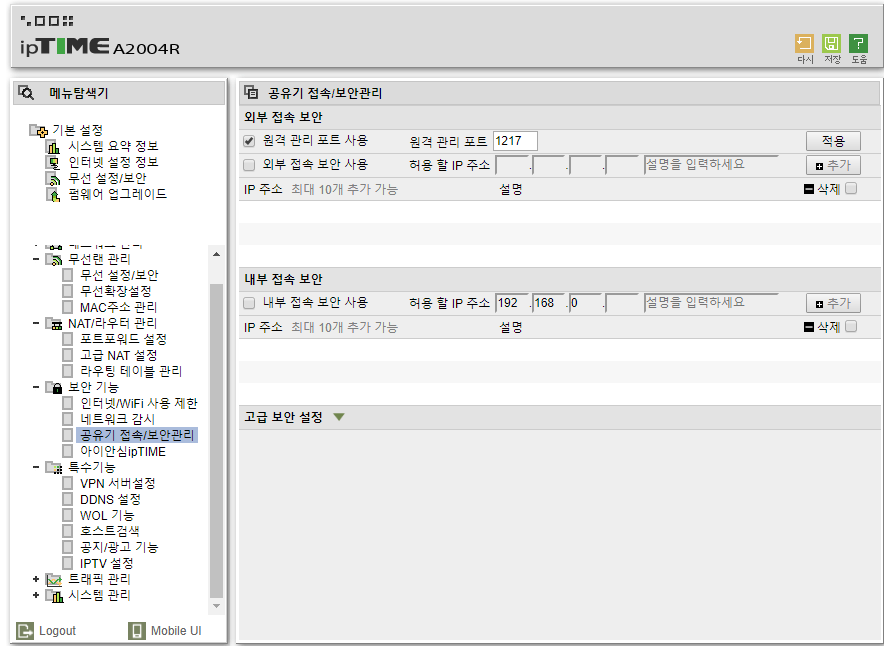Click the 적용 button
The image size is (884, 646).
tap(833, 141)
